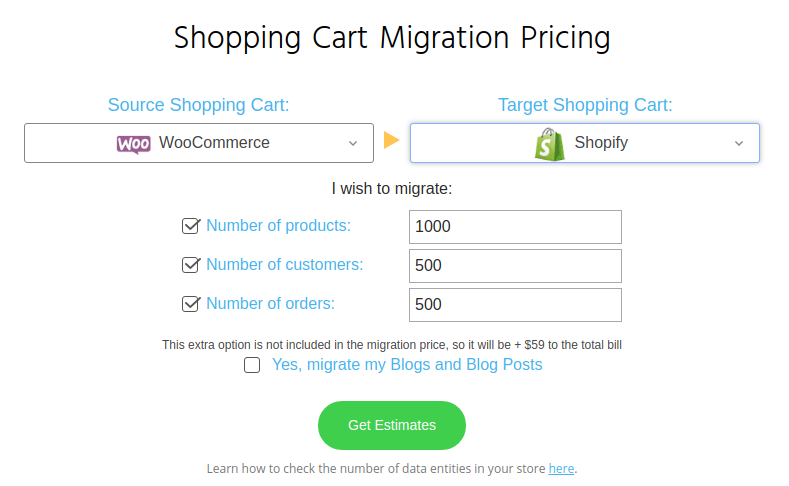
Task: Click 'Yes, migrate my Blogs and Blog Posts' text
Action: 407,365
